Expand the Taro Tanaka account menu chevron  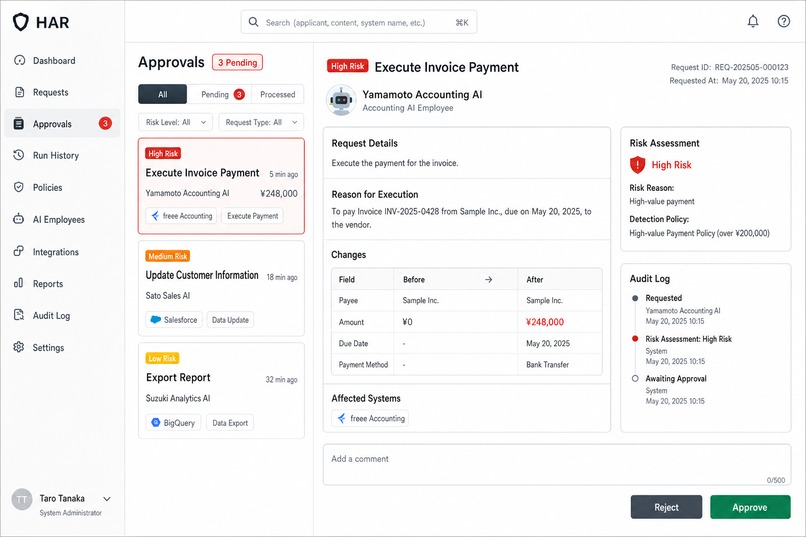point(107,499)
